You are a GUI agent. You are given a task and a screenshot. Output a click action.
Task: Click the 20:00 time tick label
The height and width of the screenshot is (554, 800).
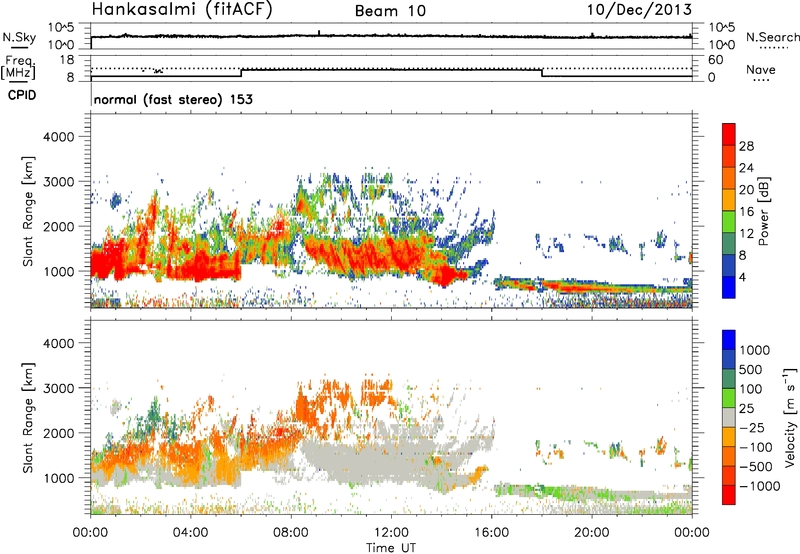pyautogui.click(x=591, y=533)
